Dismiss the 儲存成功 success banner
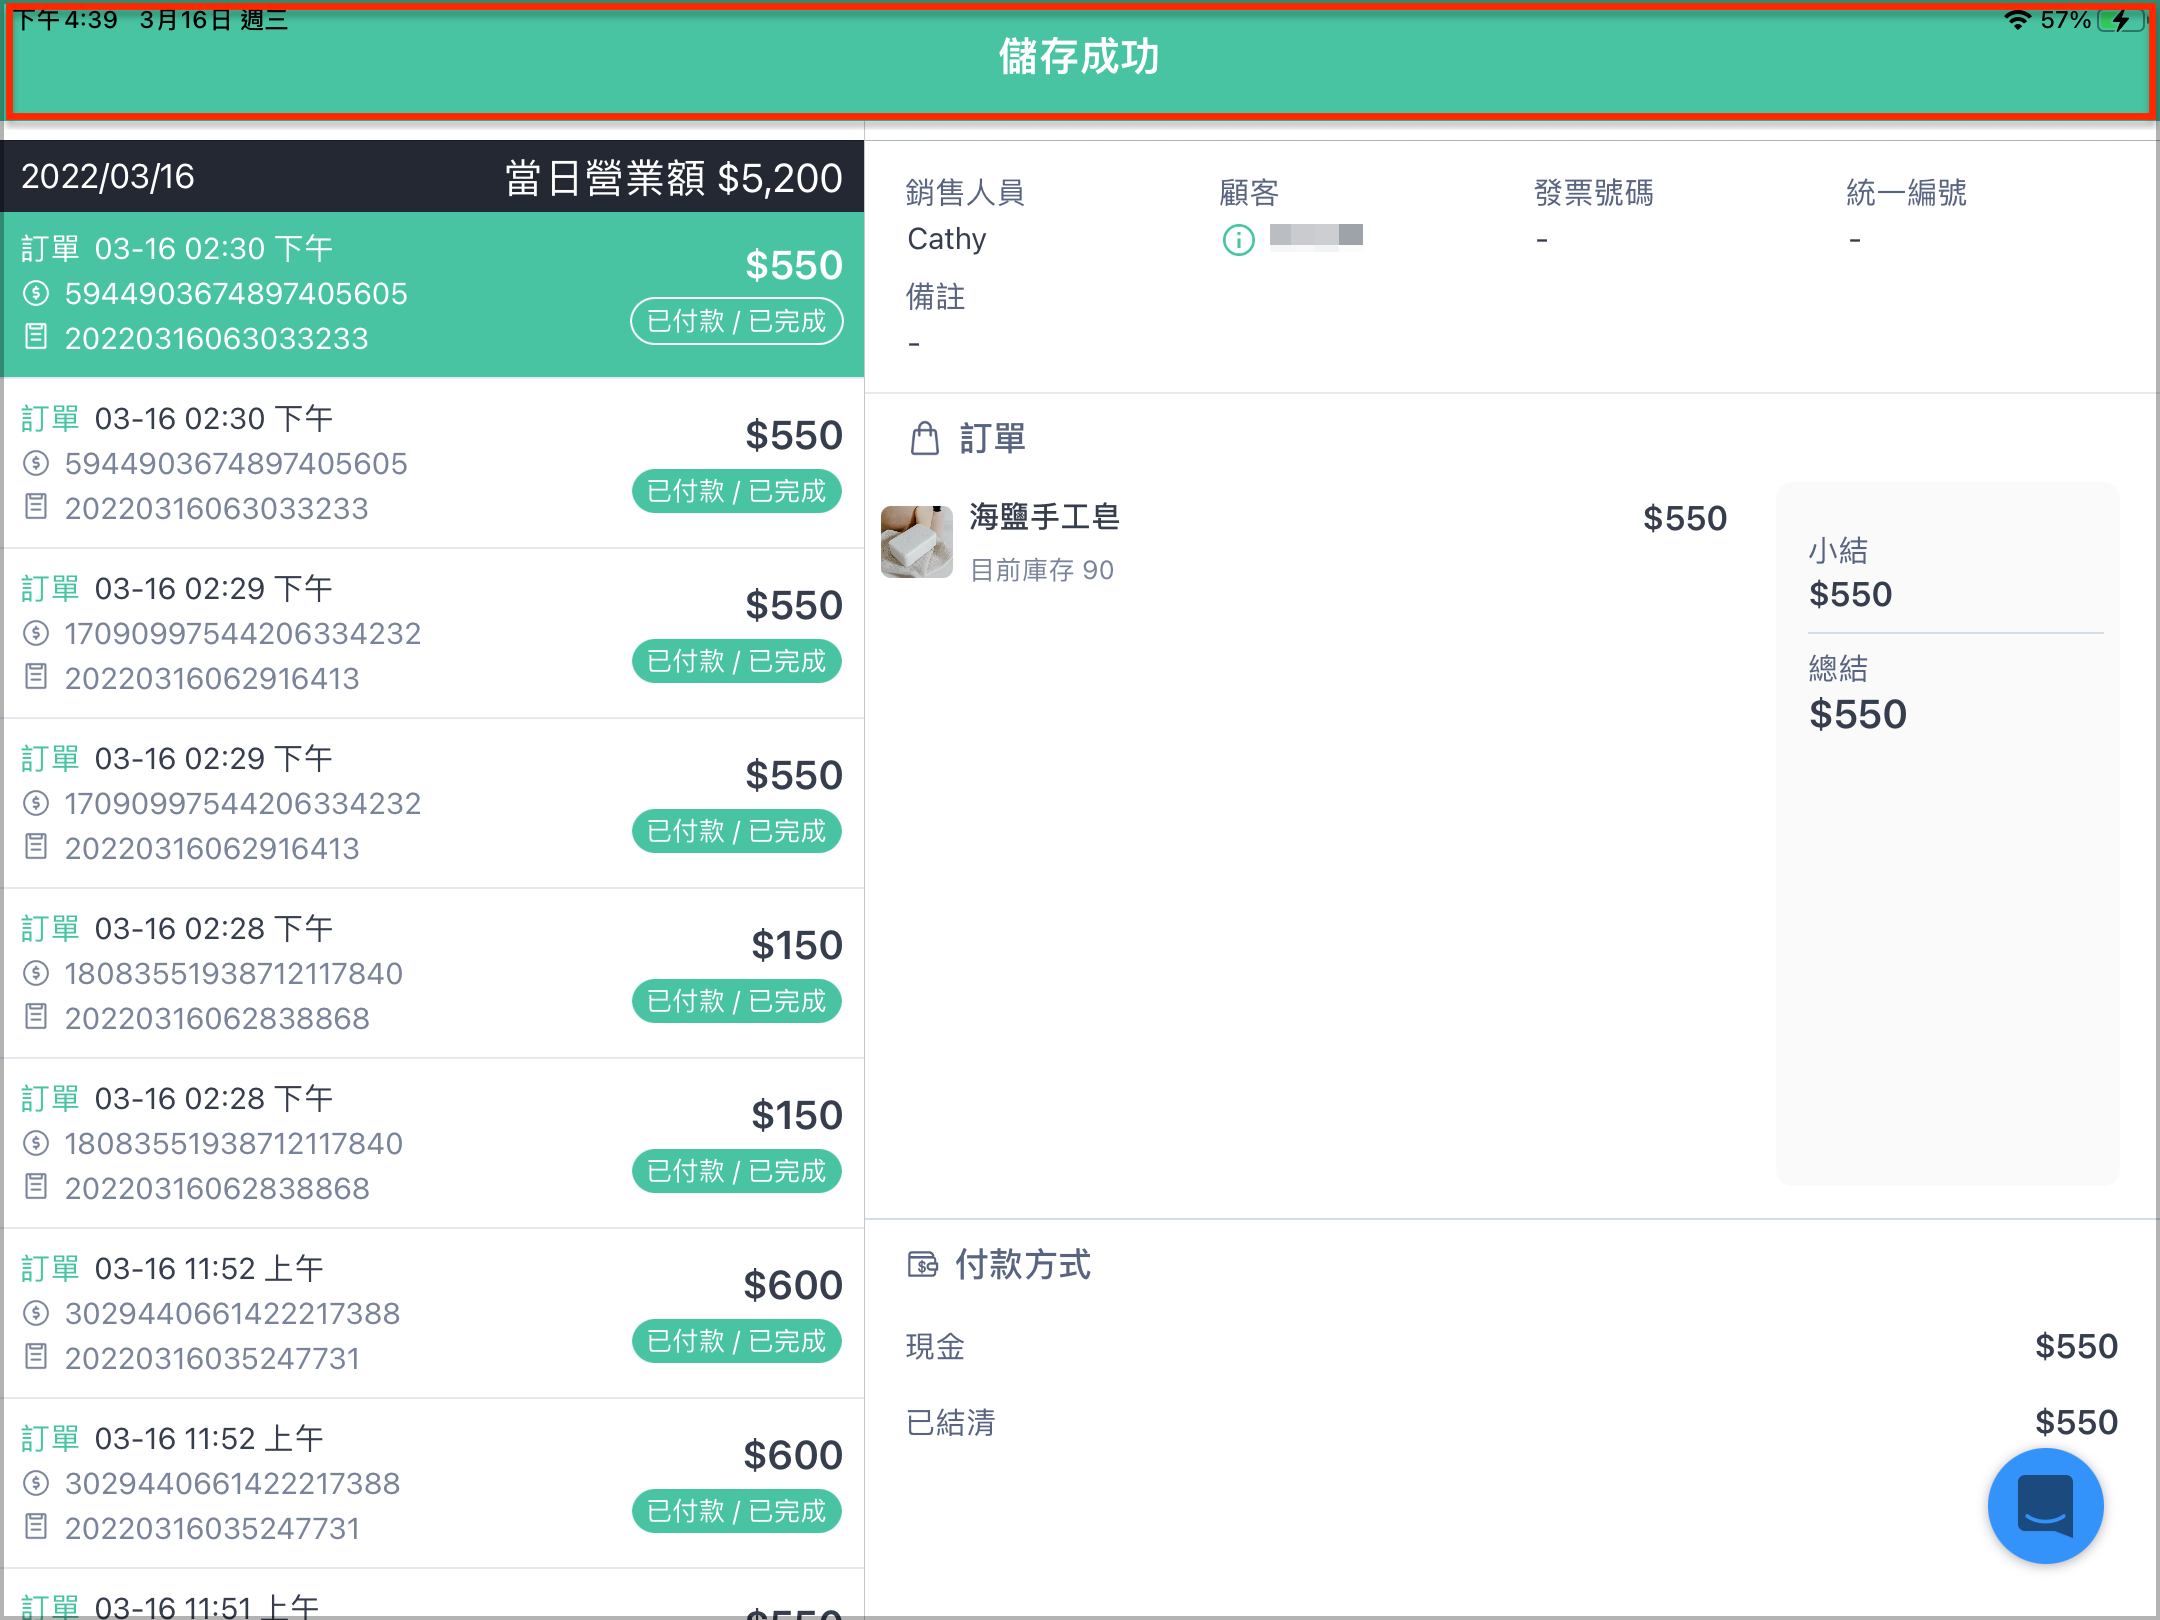 coord(1080,60)
